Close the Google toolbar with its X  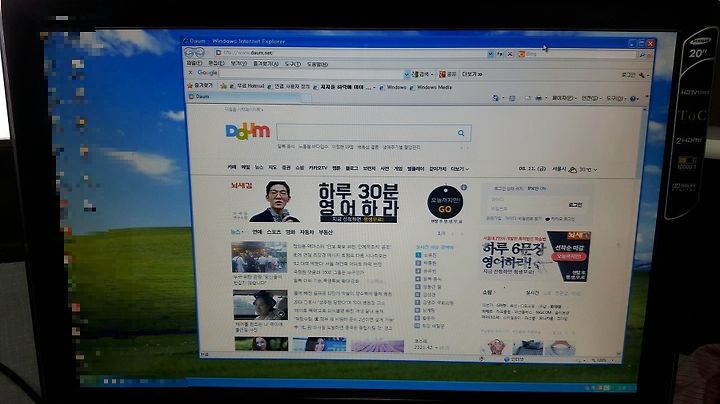pyautogui.click(x=191, y=73)
